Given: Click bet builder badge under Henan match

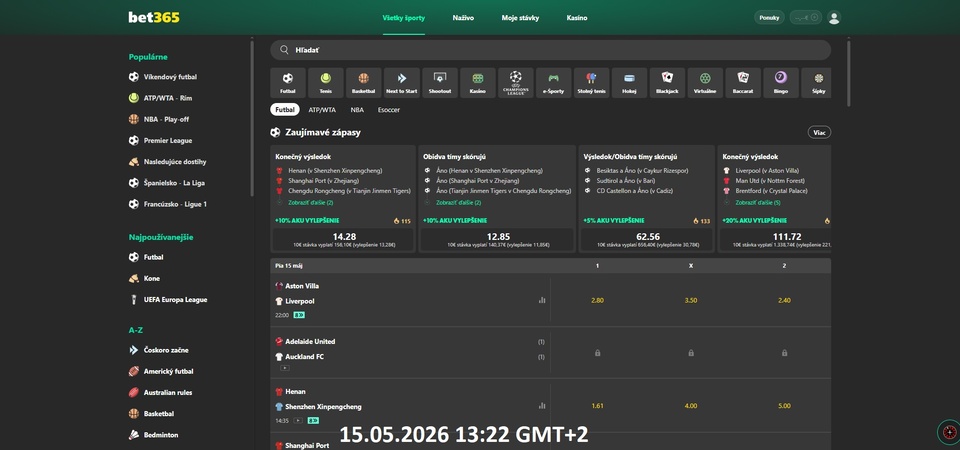Looking at the screenshot, I should pyautogui.click(x=313, y=421).
